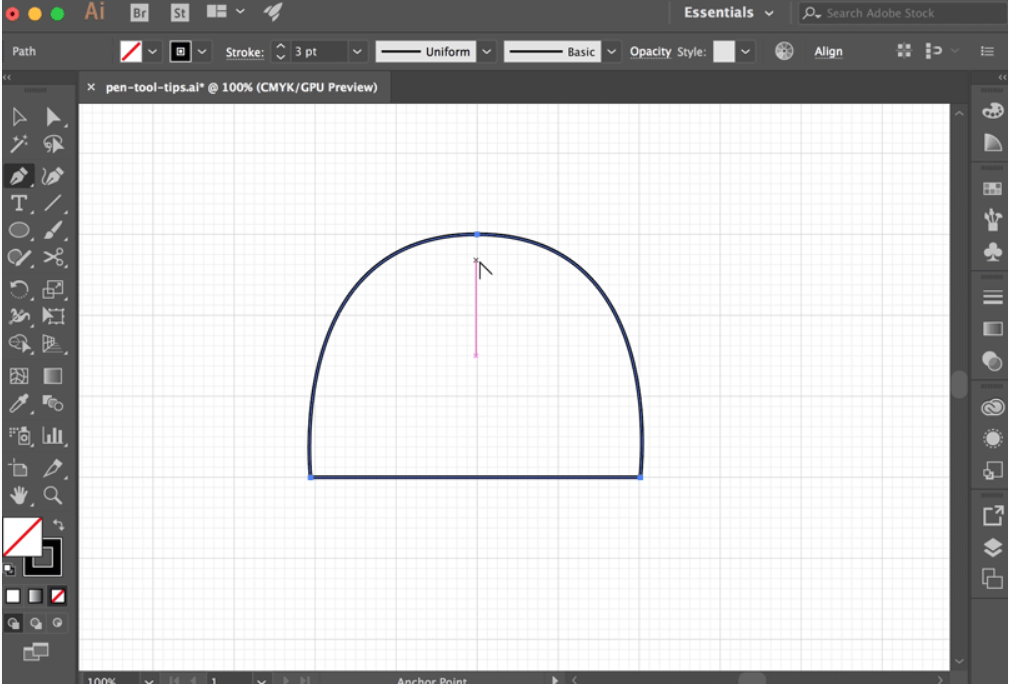Click the Opacity link in control bar
1009x684 pixels.
click(650, 52)
